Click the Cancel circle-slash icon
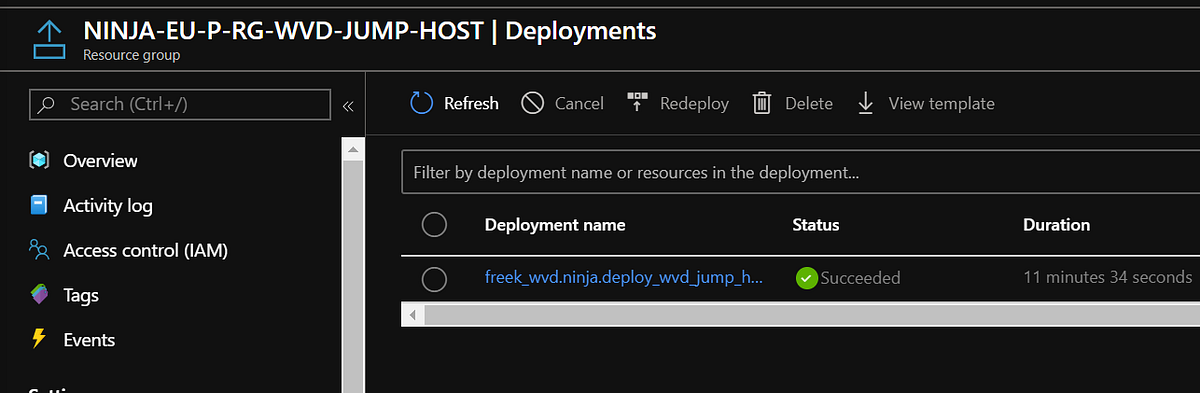The width and height of the screenshot is (1200, 393). 533,103
